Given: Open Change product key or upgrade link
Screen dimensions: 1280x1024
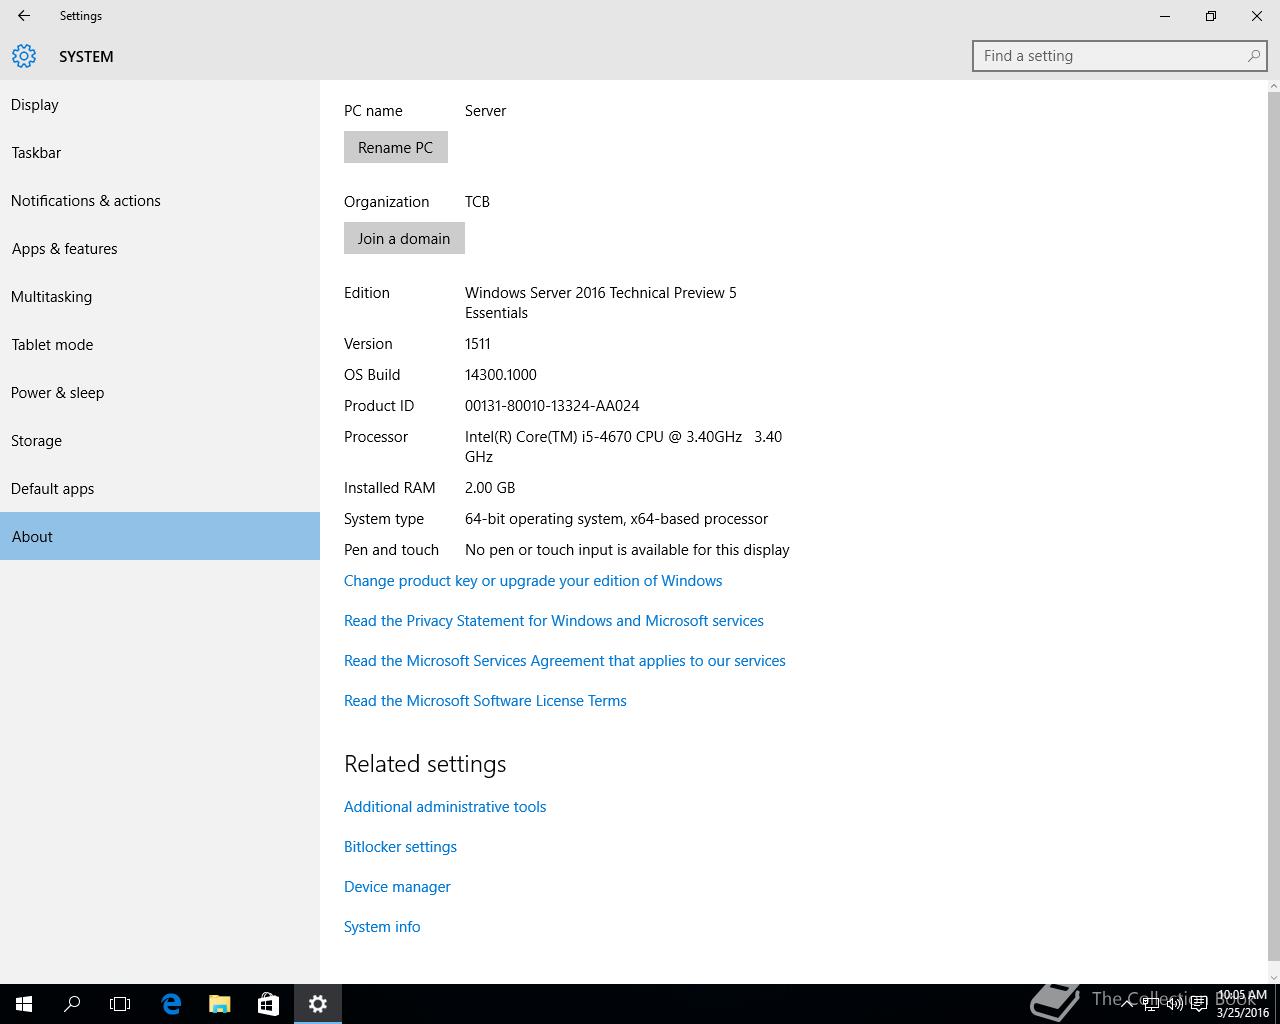Looking at the screenshot, I should [533, 581].
